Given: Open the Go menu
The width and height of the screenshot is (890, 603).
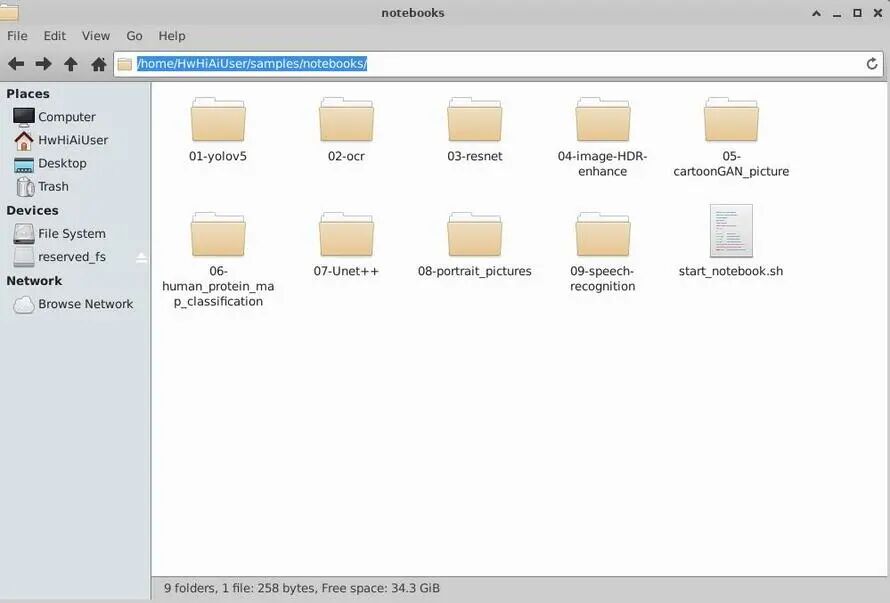Looking at the screenshot, I should (x=135, y=36).
